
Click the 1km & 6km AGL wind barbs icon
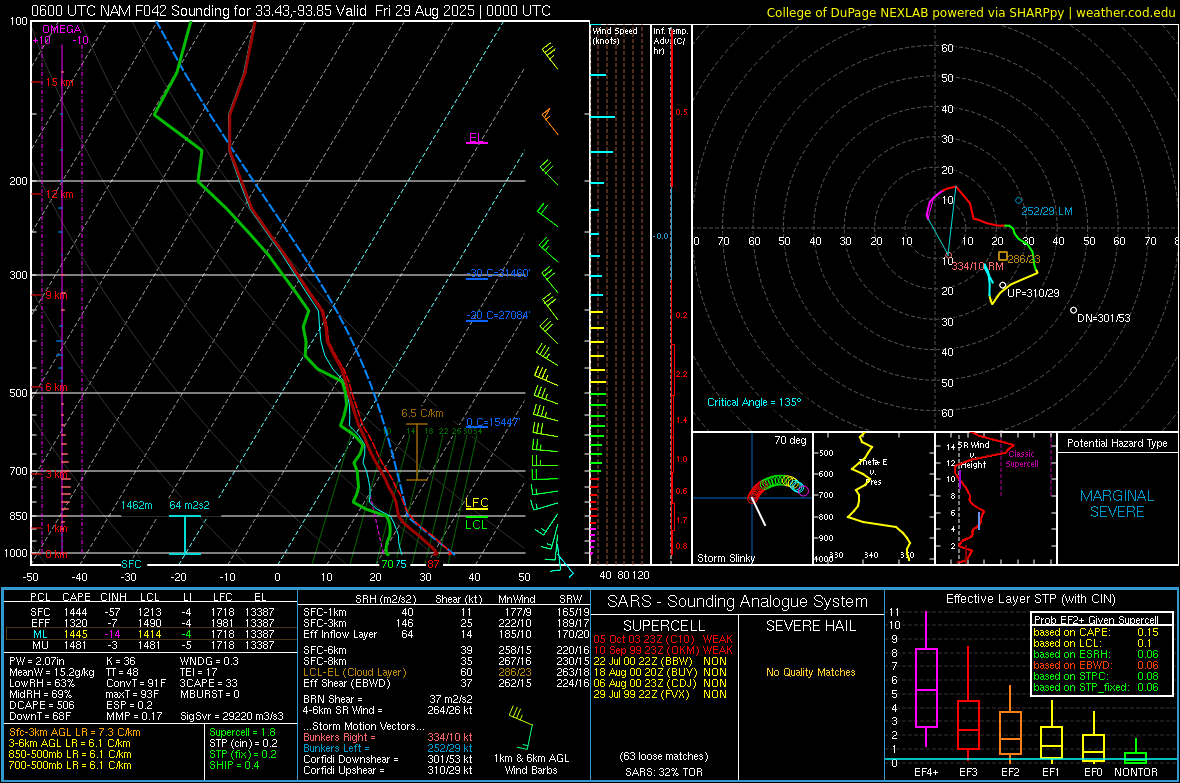(x=522, y=728)
